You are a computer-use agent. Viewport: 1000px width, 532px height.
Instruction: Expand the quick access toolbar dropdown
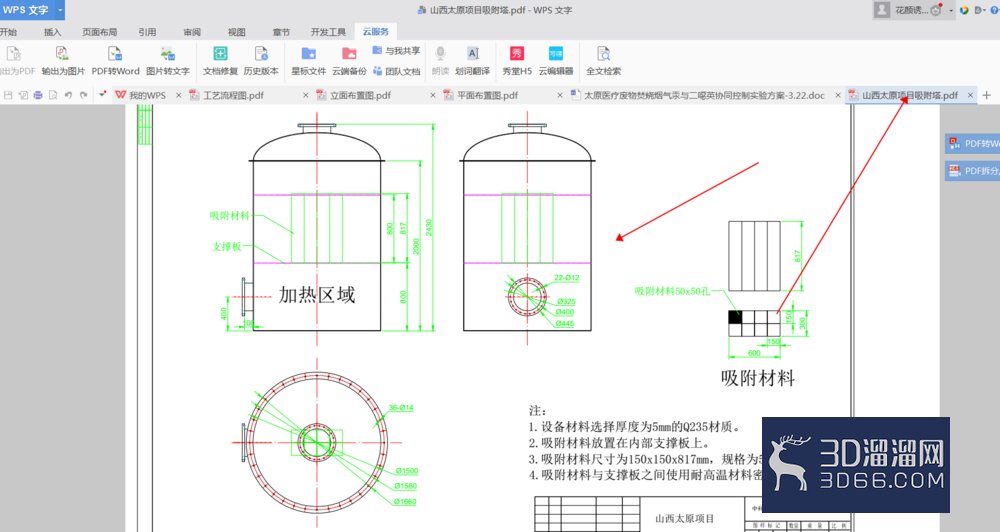[102, 94]
